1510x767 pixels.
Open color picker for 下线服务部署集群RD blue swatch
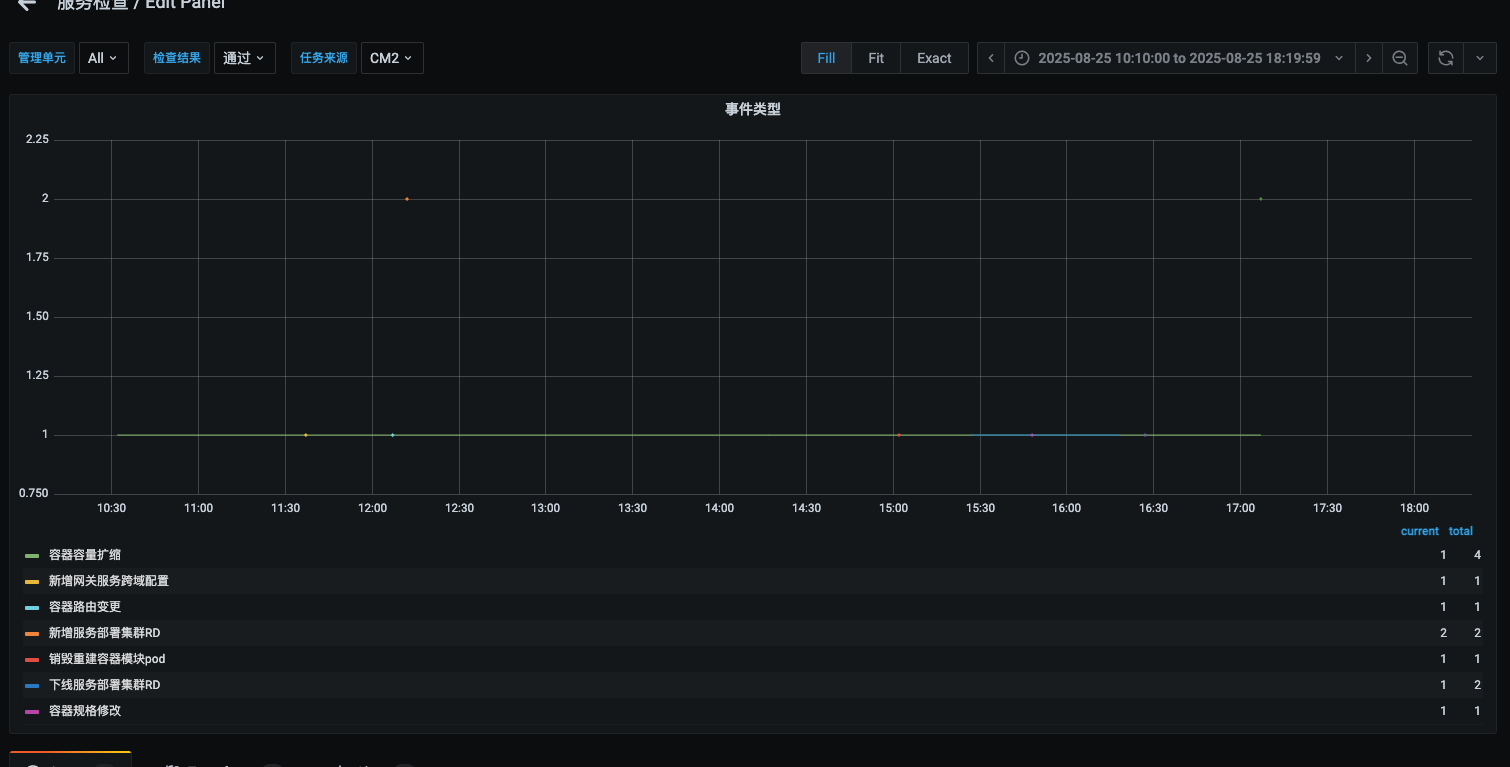[32, 685]
